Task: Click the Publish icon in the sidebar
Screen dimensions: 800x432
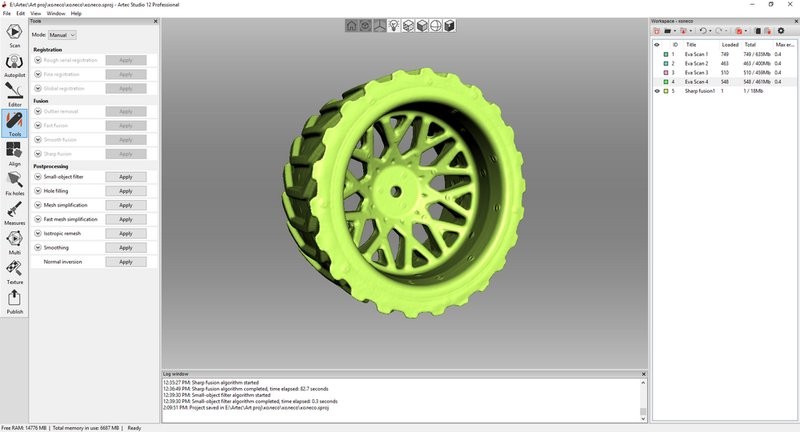Action: 14,301
